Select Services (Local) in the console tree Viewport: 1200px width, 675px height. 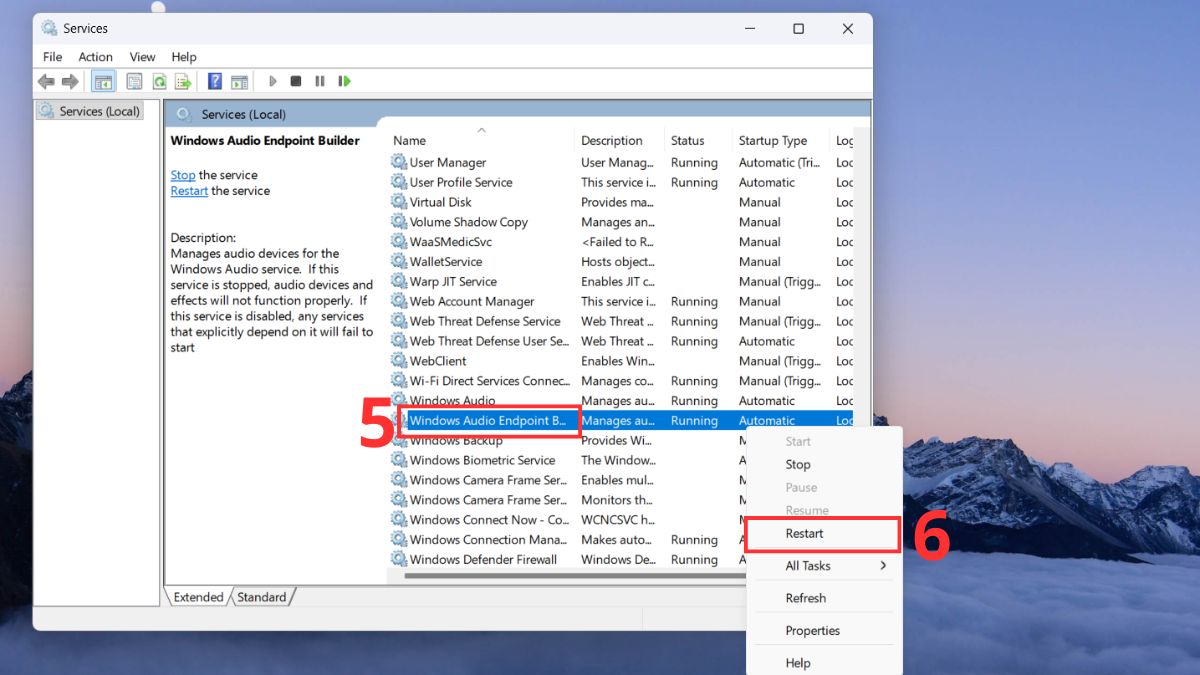tap(99, 111)
